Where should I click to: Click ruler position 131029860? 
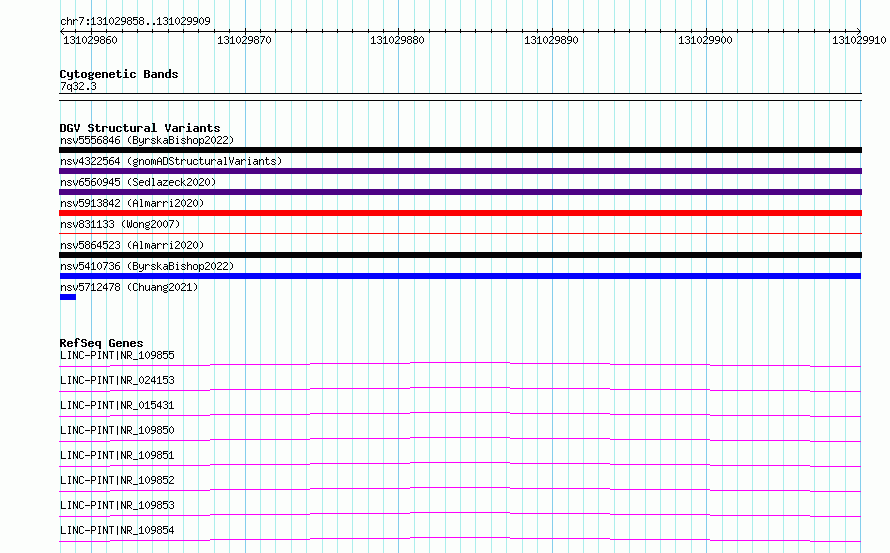click(90, 40)
